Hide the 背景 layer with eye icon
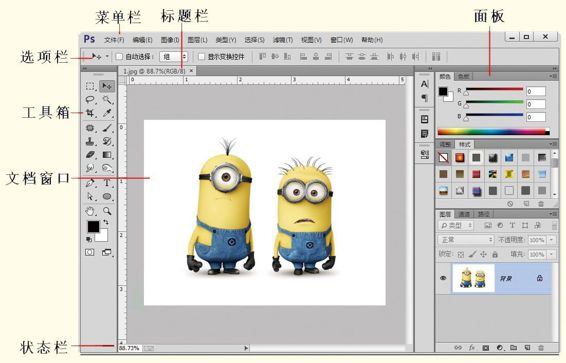Screen dimensions: 566x363 click(x=443, y=278)
